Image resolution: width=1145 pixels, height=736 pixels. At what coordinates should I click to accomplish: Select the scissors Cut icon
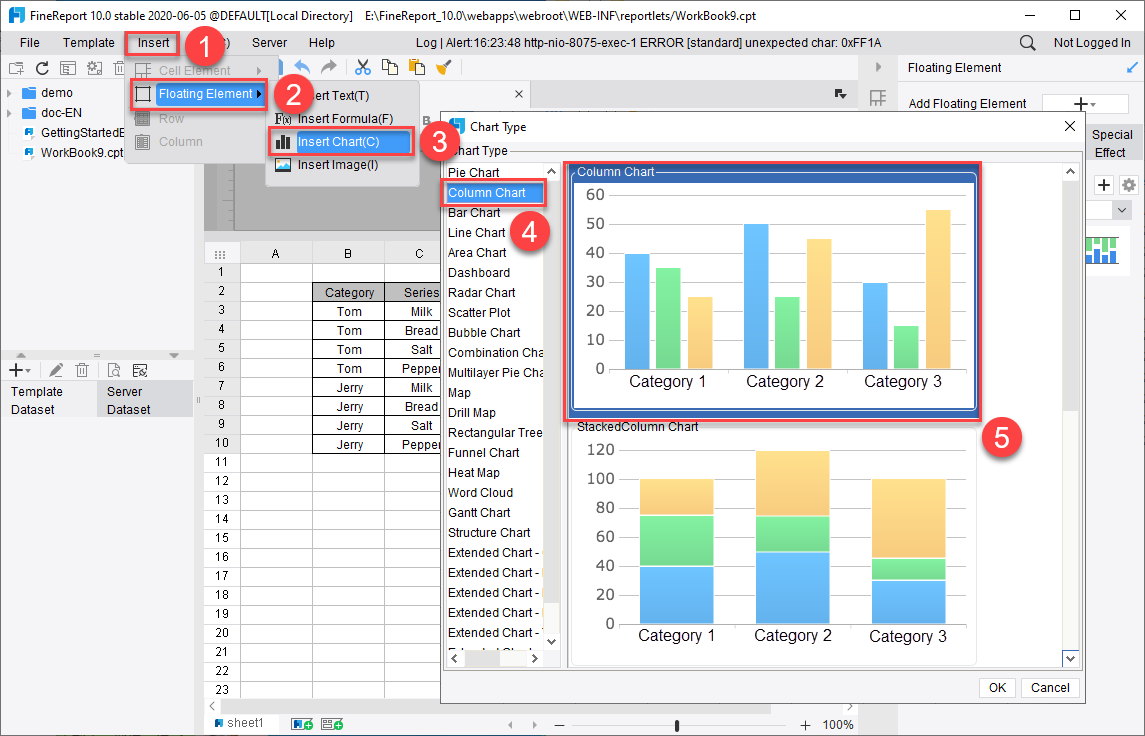[x=363, y=66]
